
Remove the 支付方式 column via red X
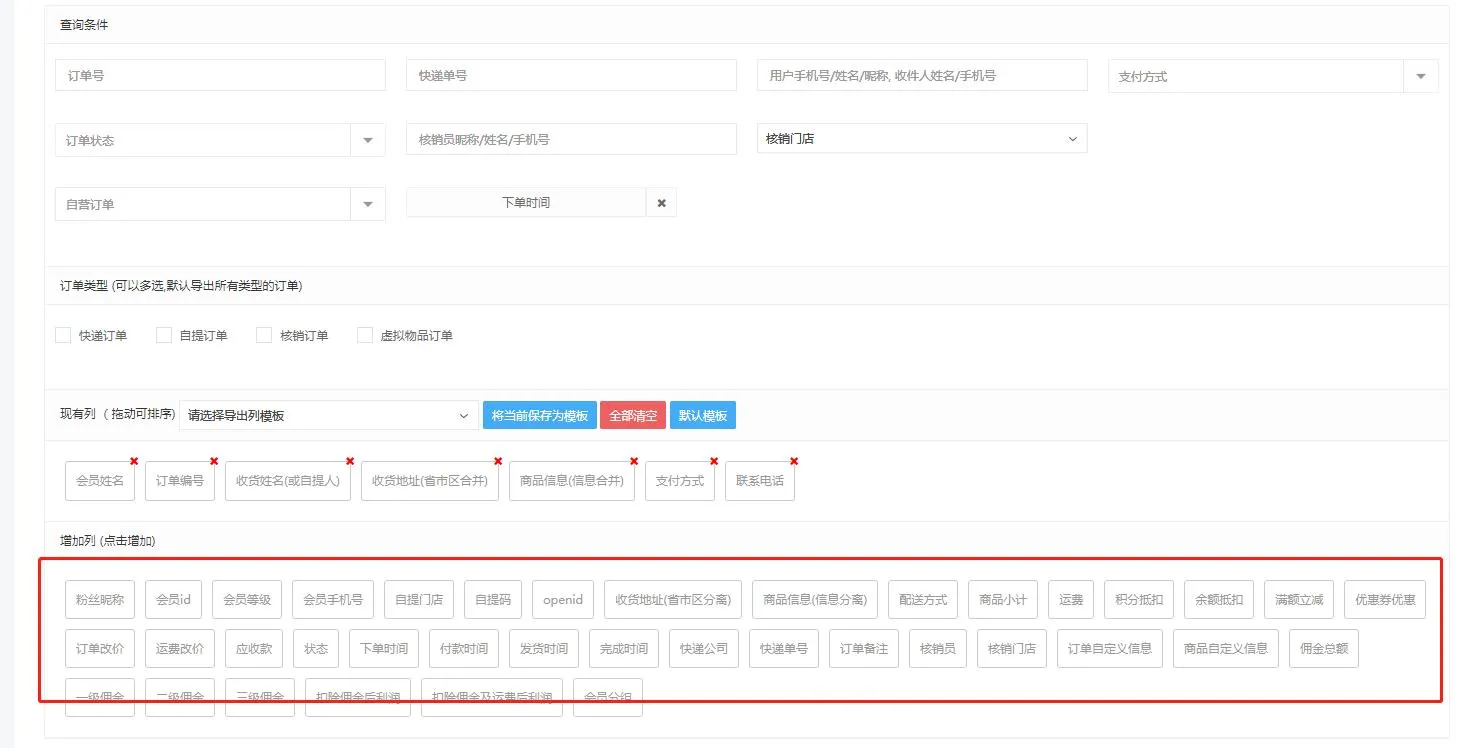(x=714, y=461)
